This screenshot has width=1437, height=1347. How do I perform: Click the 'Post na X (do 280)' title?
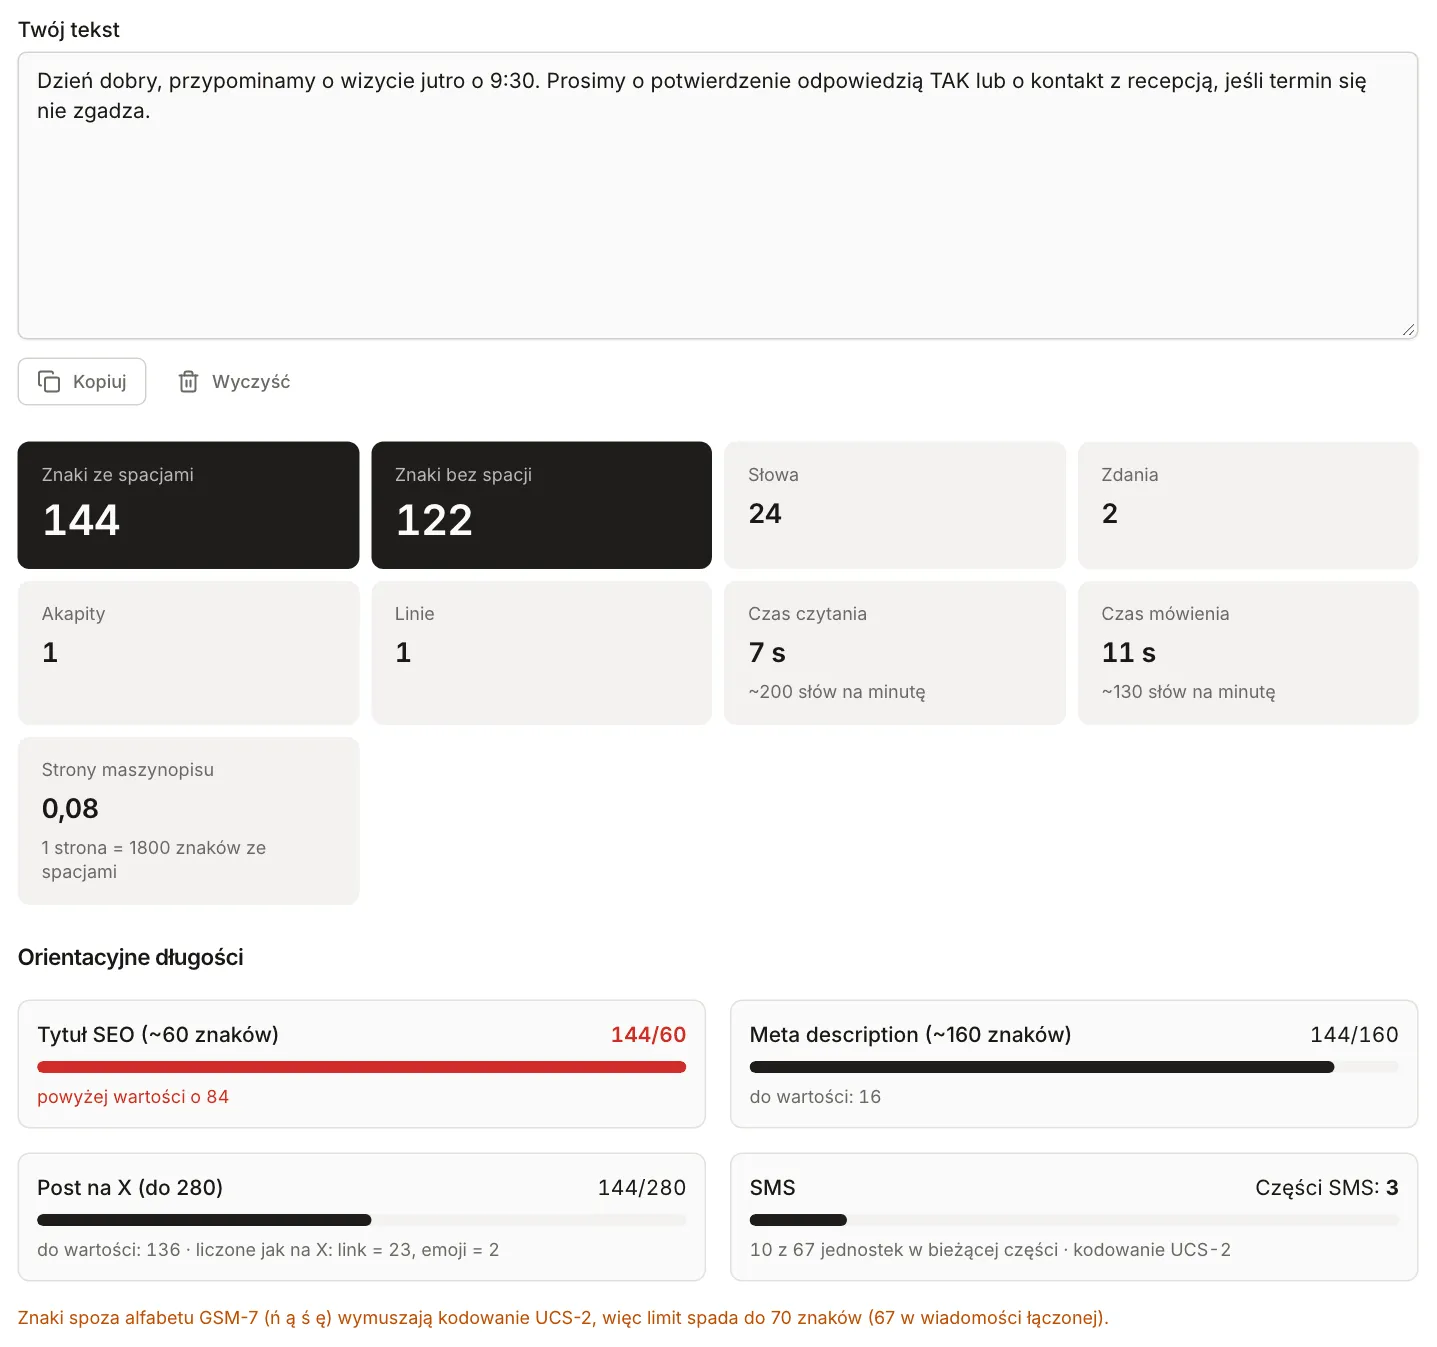coord(130,1188)
